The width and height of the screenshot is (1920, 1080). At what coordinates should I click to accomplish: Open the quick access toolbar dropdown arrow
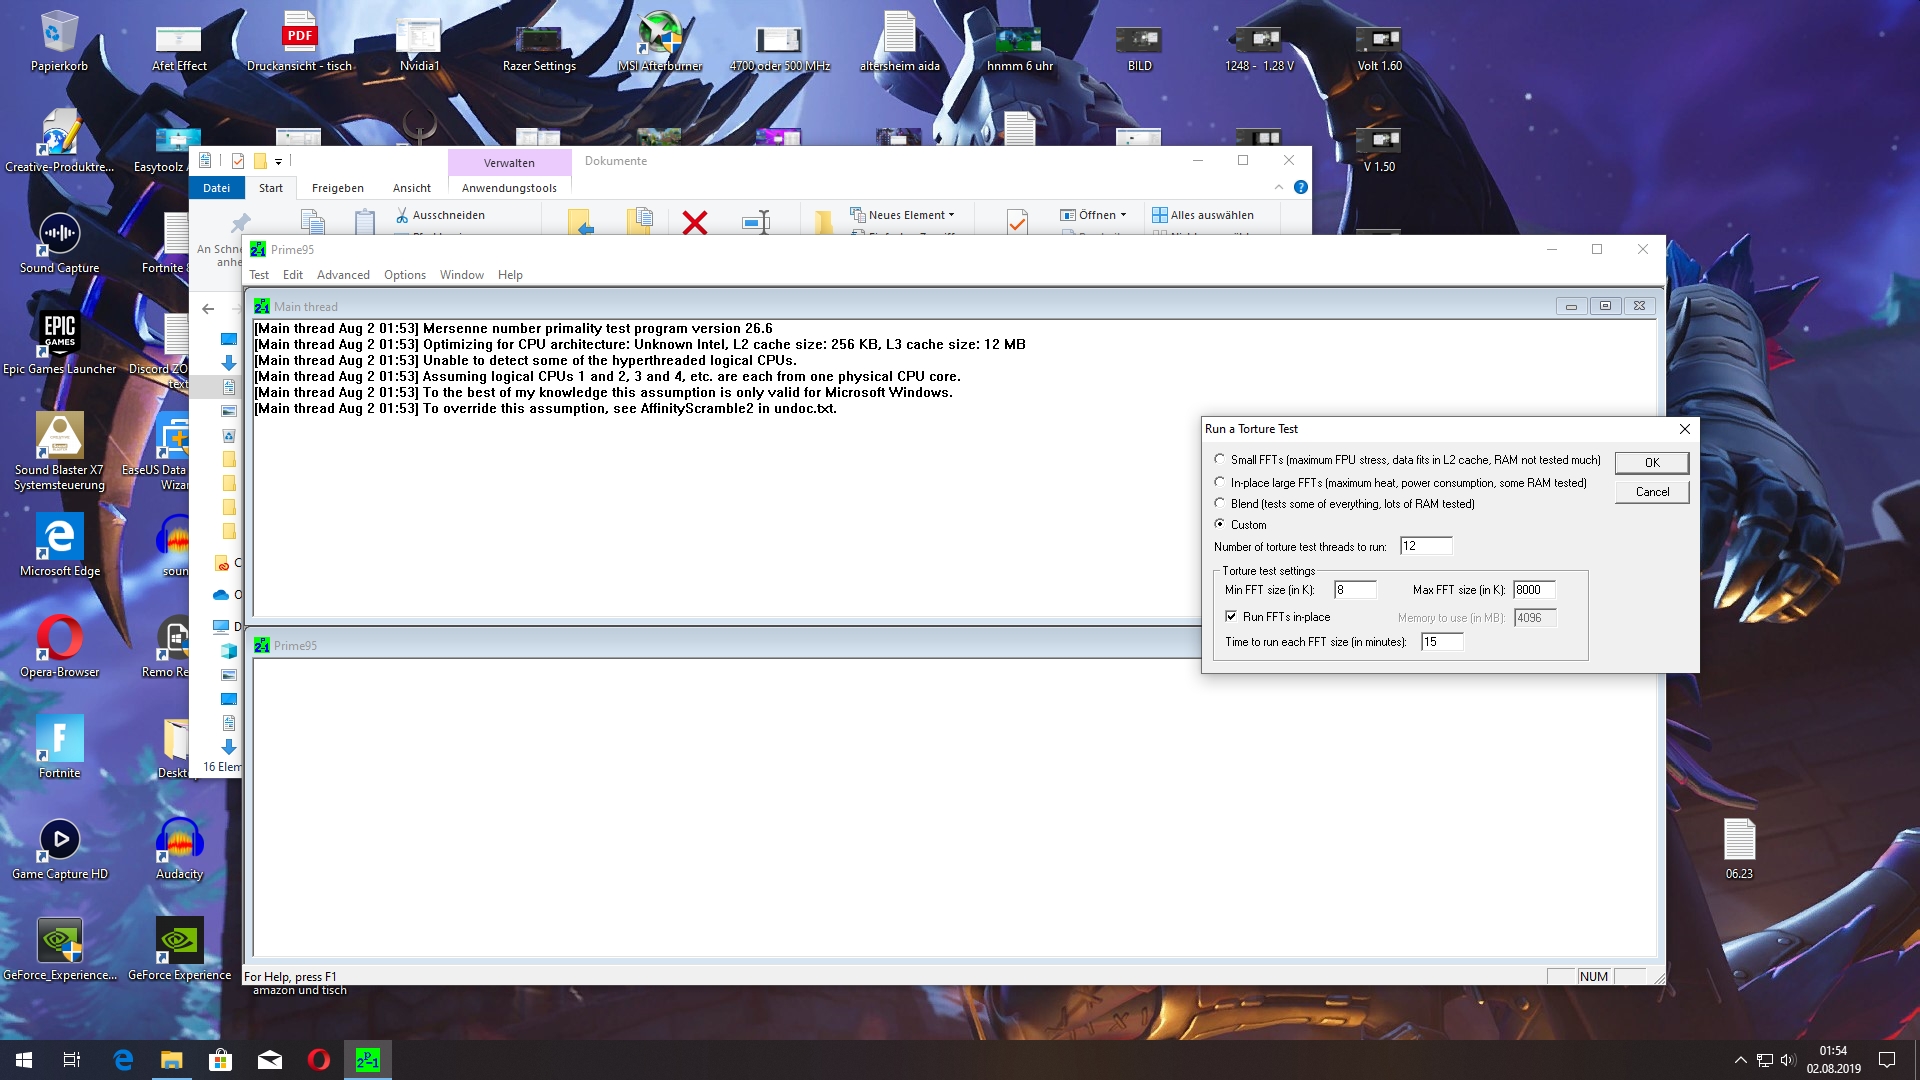pos(278,161)
